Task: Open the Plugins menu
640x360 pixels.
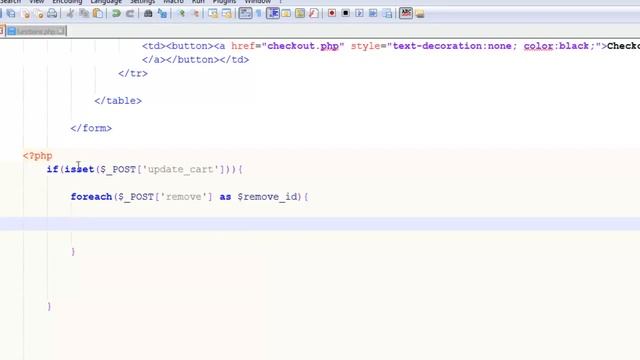Action: pos(224,2)
